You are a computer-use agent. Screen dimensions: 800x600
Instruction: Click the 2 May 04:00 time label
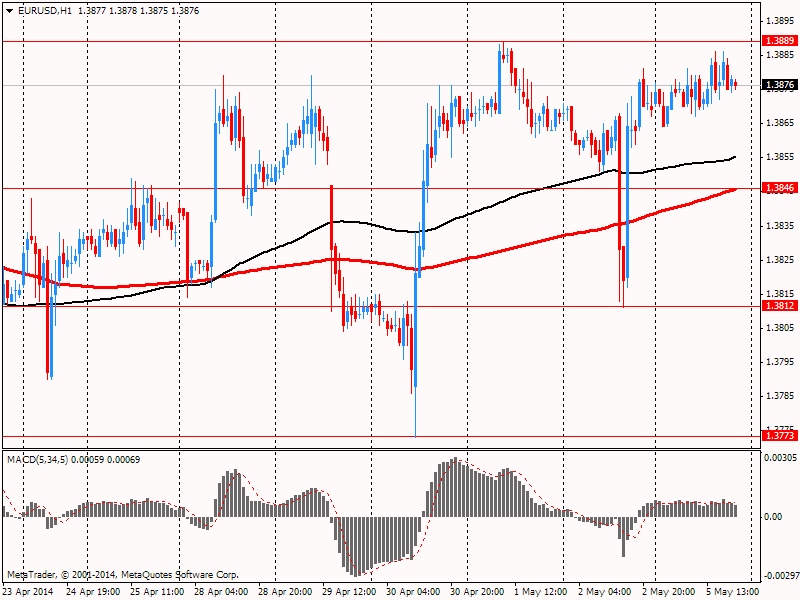point(605,592)
